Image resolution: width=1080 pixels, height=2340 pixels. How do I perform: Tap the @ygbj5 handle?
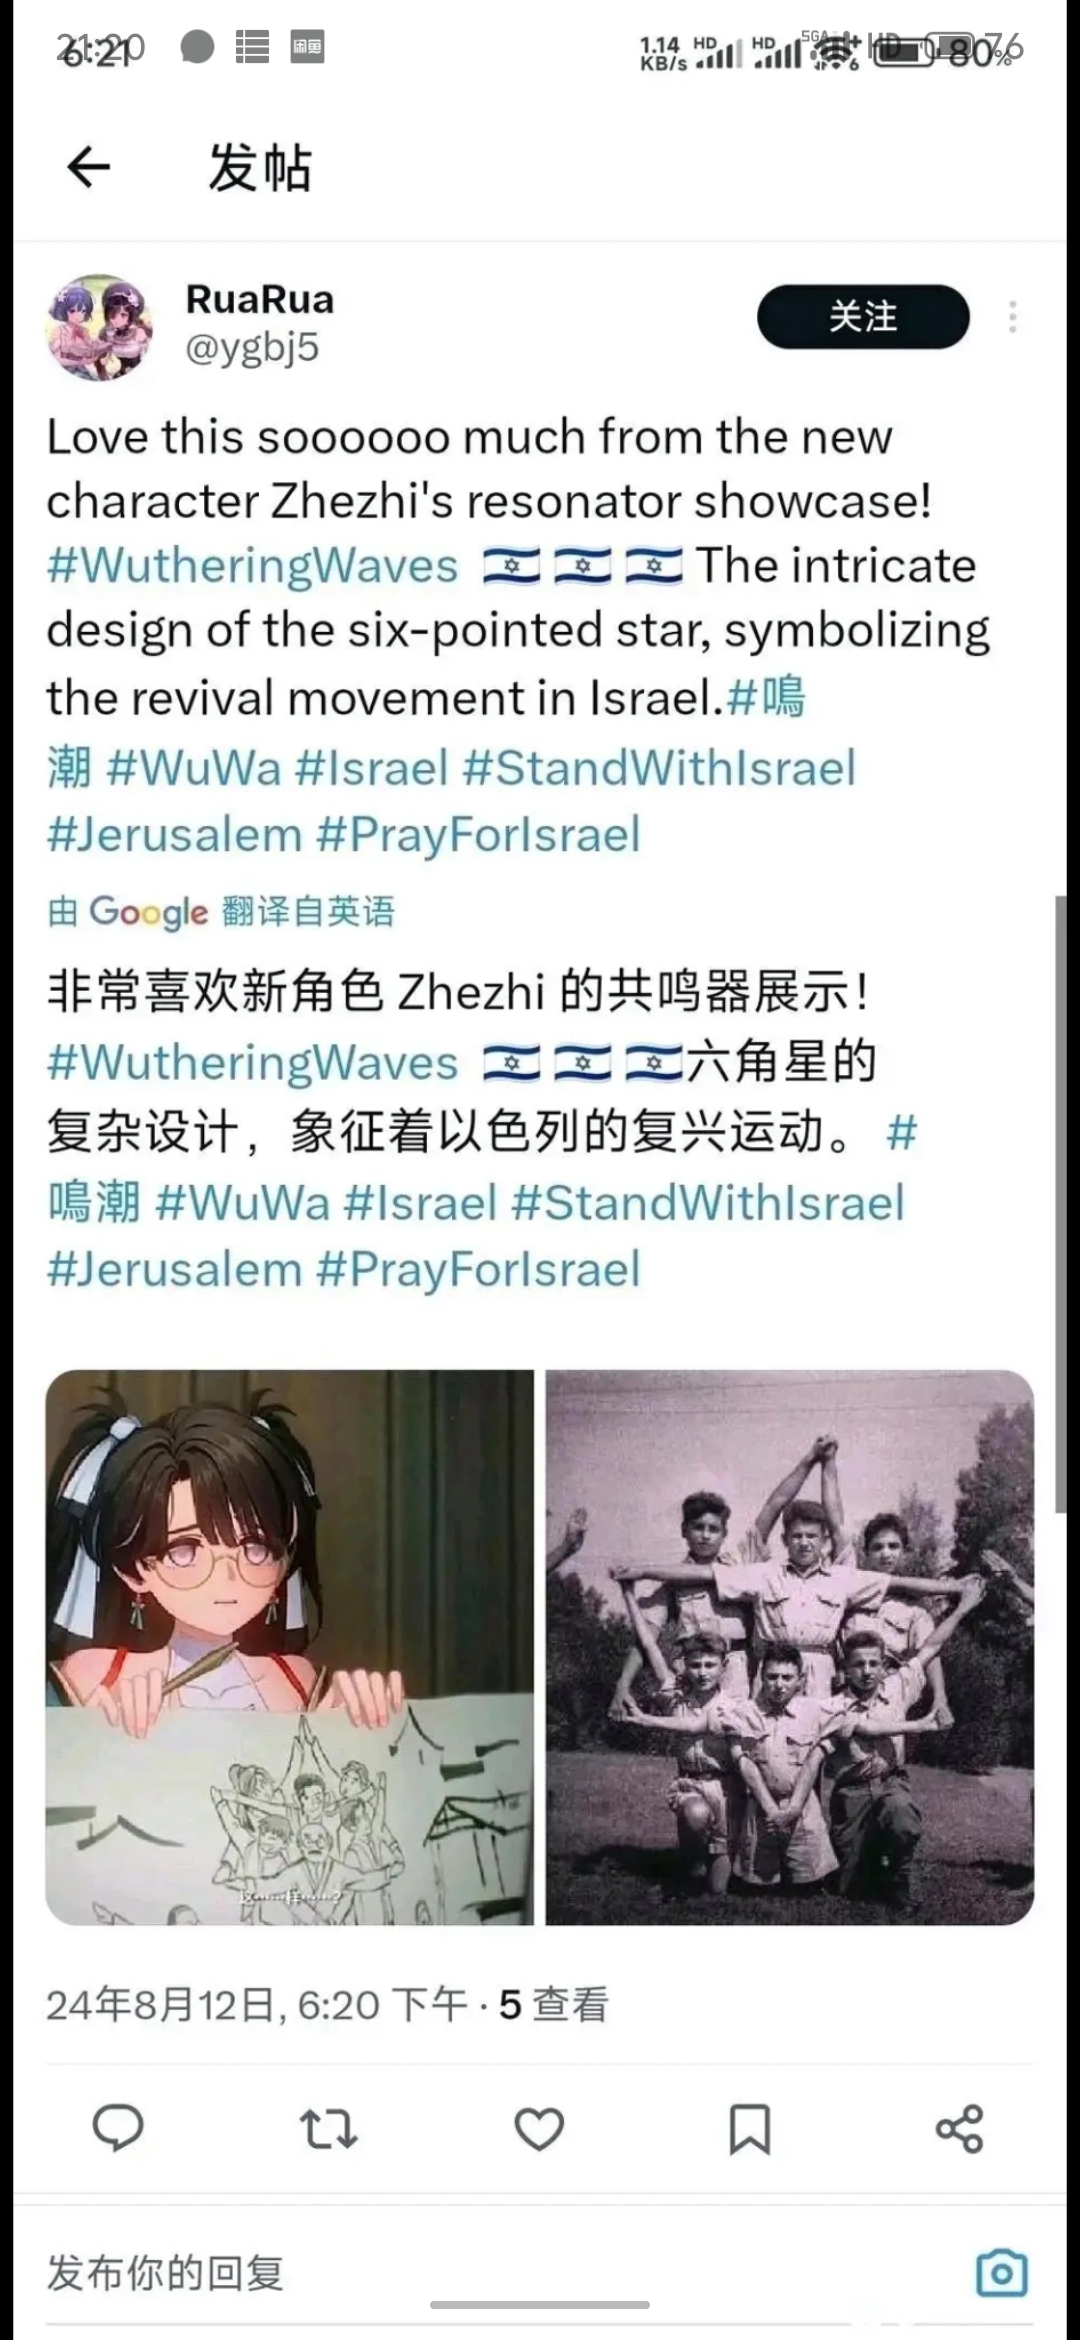[252, 347]
